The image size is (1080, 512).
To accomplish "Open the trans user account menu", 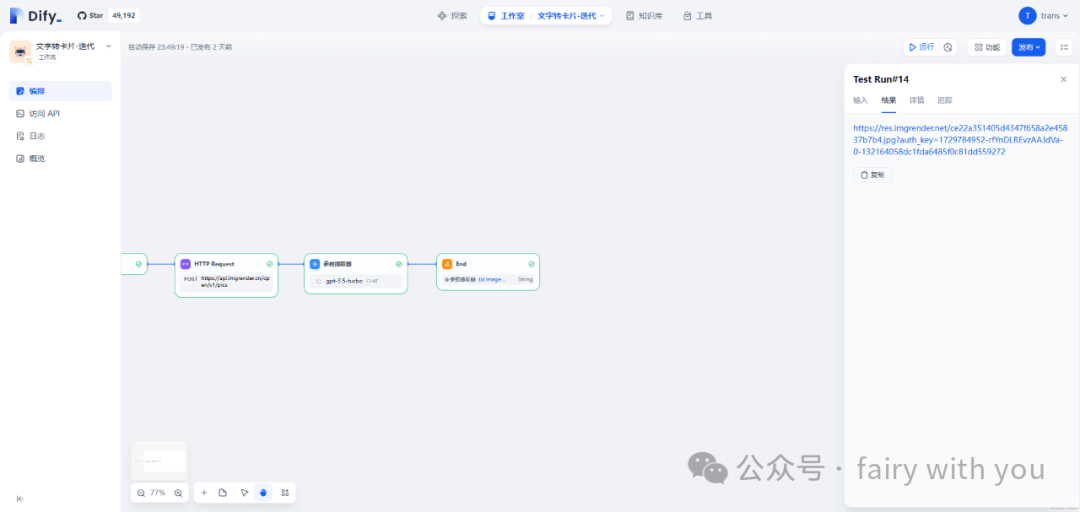I will tap(1043, 16).
